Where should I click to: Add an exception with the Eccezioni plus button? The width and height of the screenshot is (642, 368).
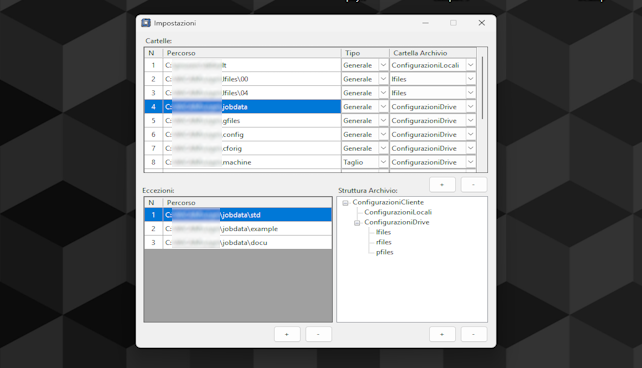(x=287, y=334)
